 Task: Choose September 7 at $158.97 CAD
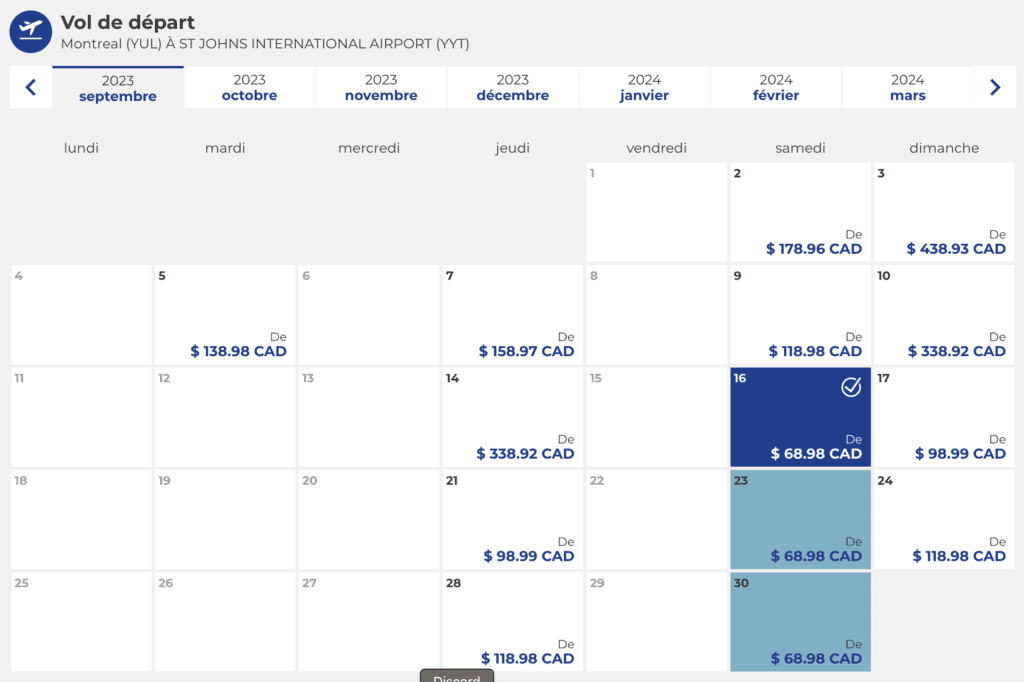click(x=512, y=314)
